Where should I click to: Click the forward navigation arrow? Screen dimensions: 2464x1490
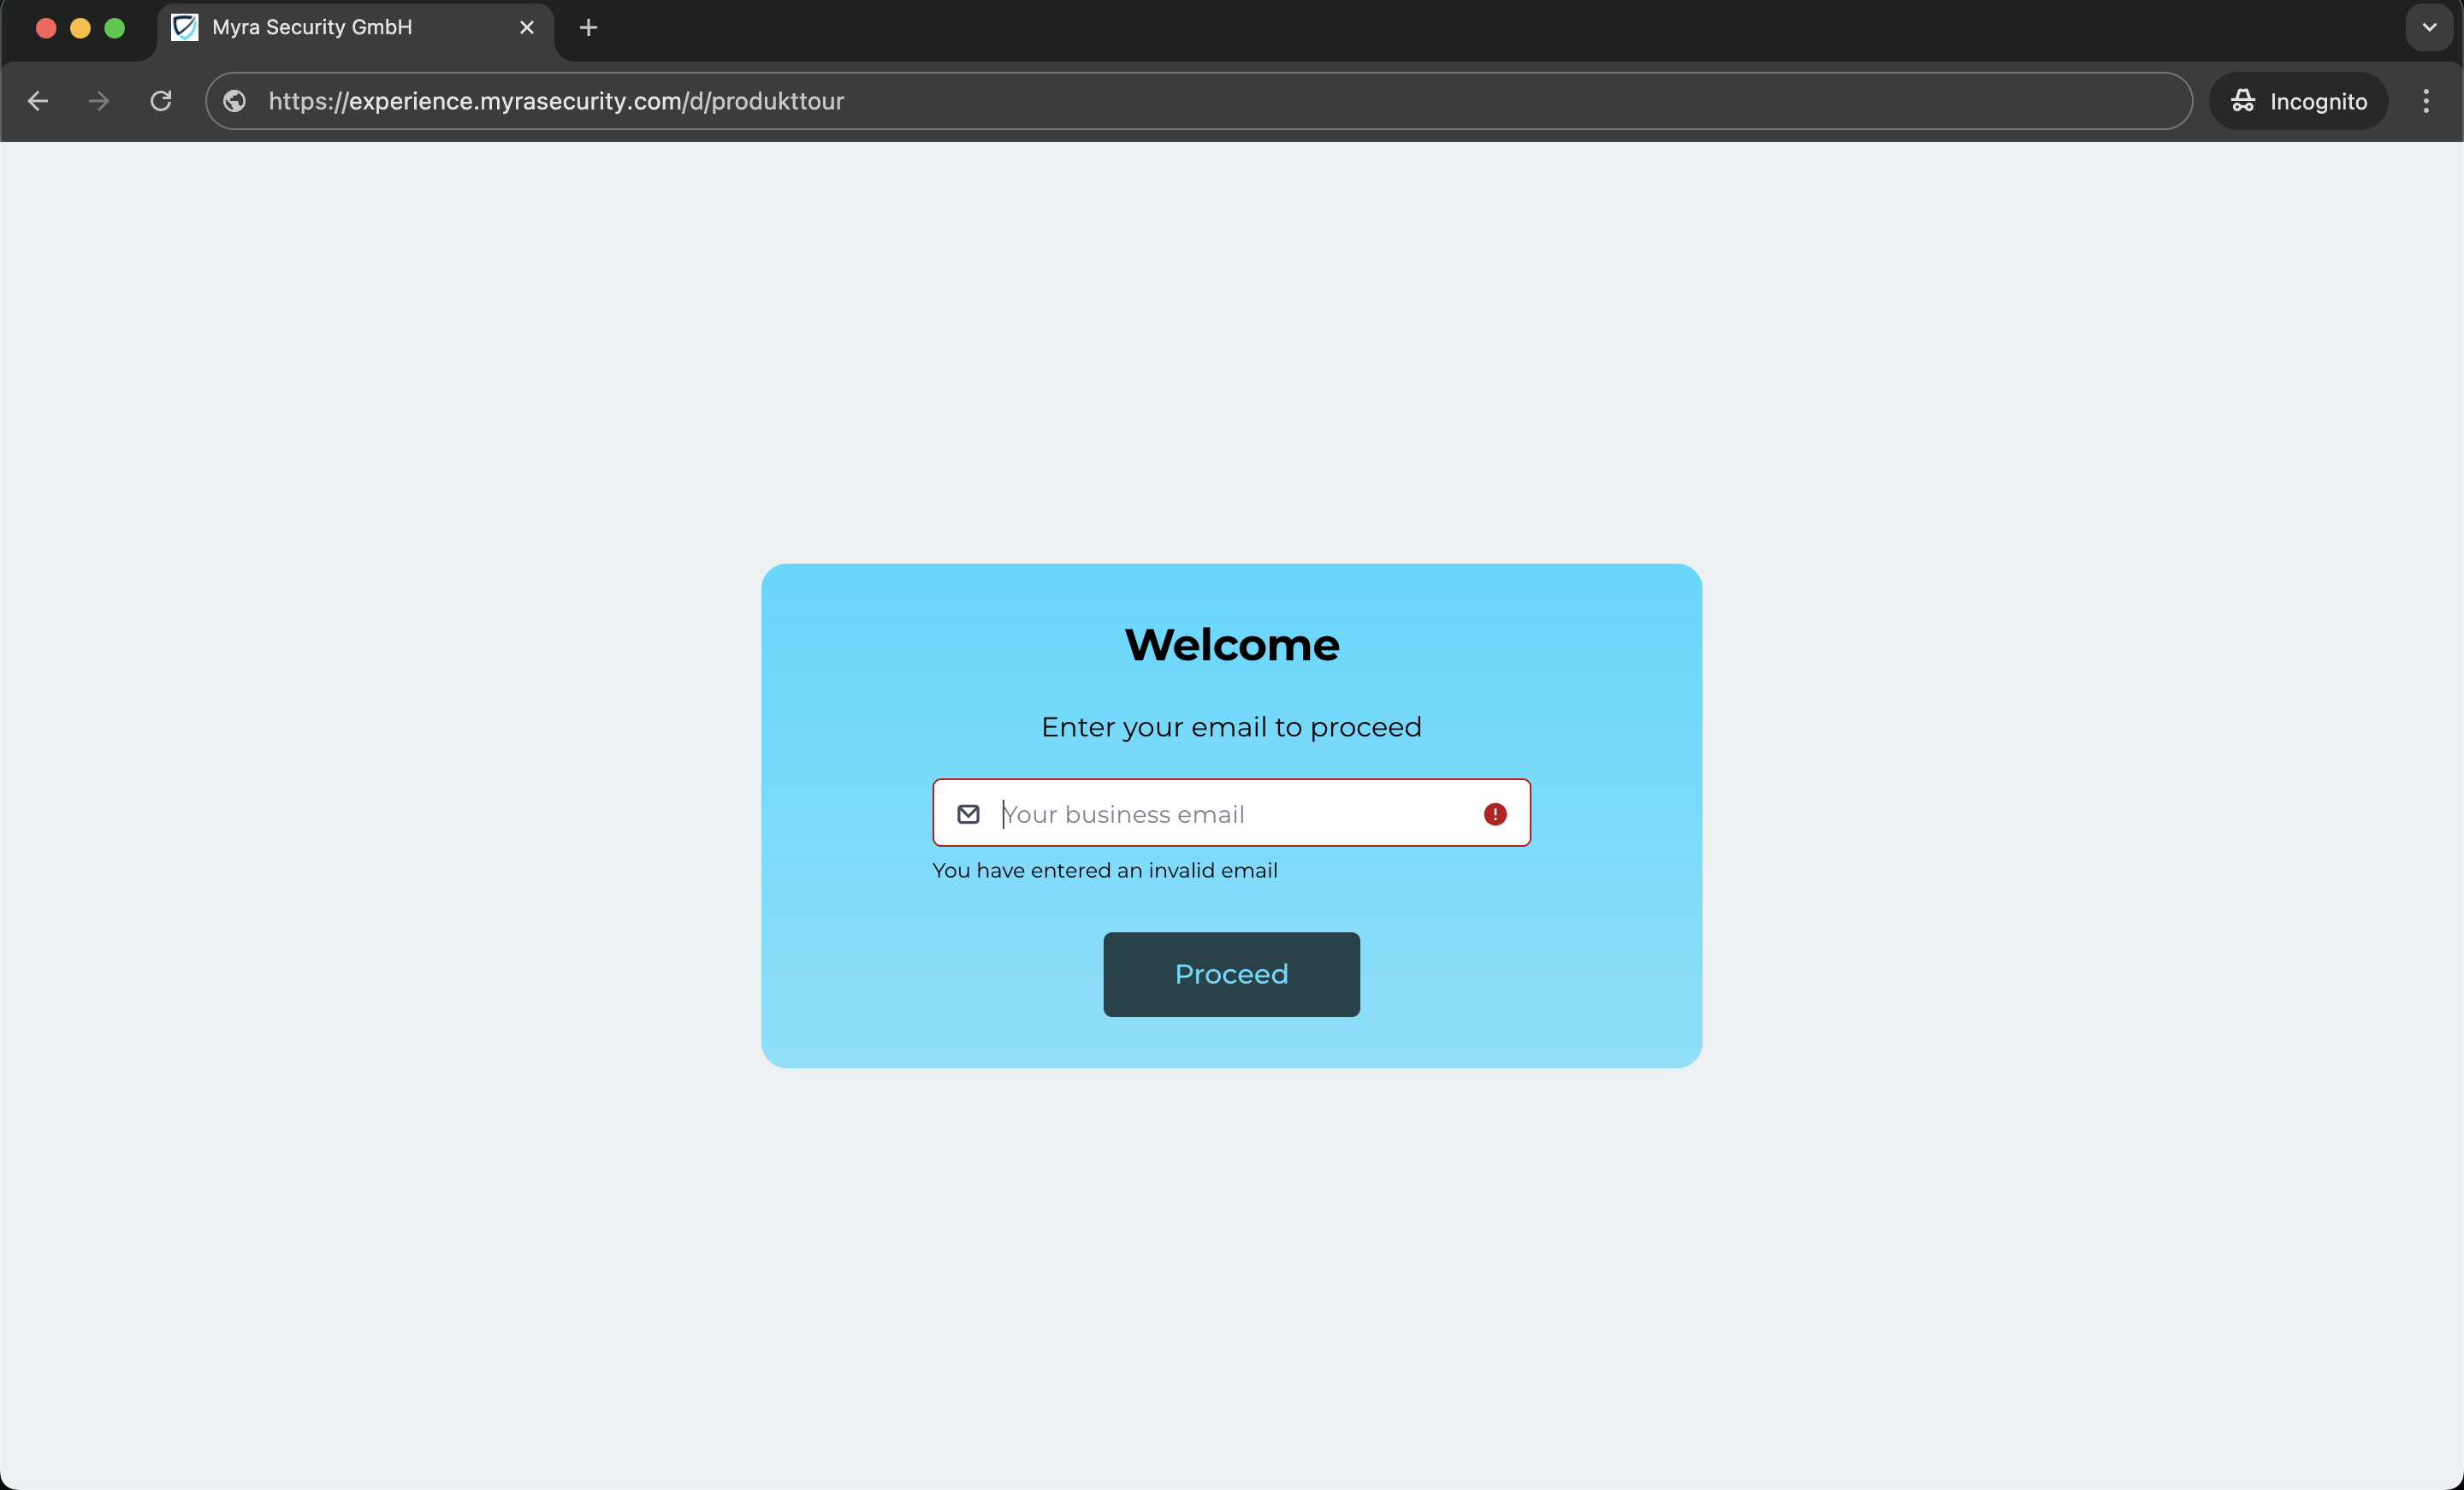click(x=98, y=101)
